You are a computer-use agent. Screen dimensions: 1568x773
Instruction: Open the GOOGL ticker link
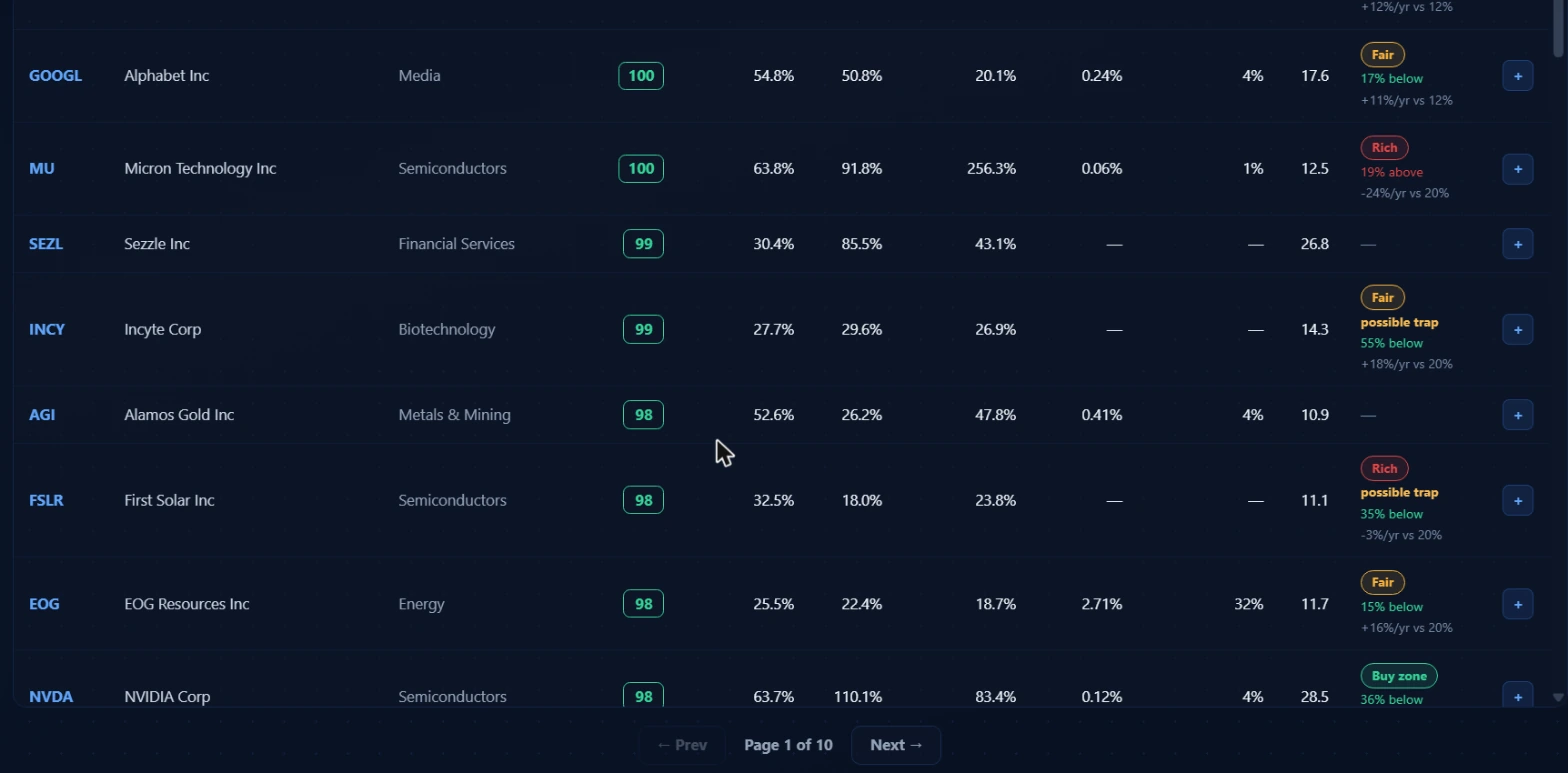point(55,76)
